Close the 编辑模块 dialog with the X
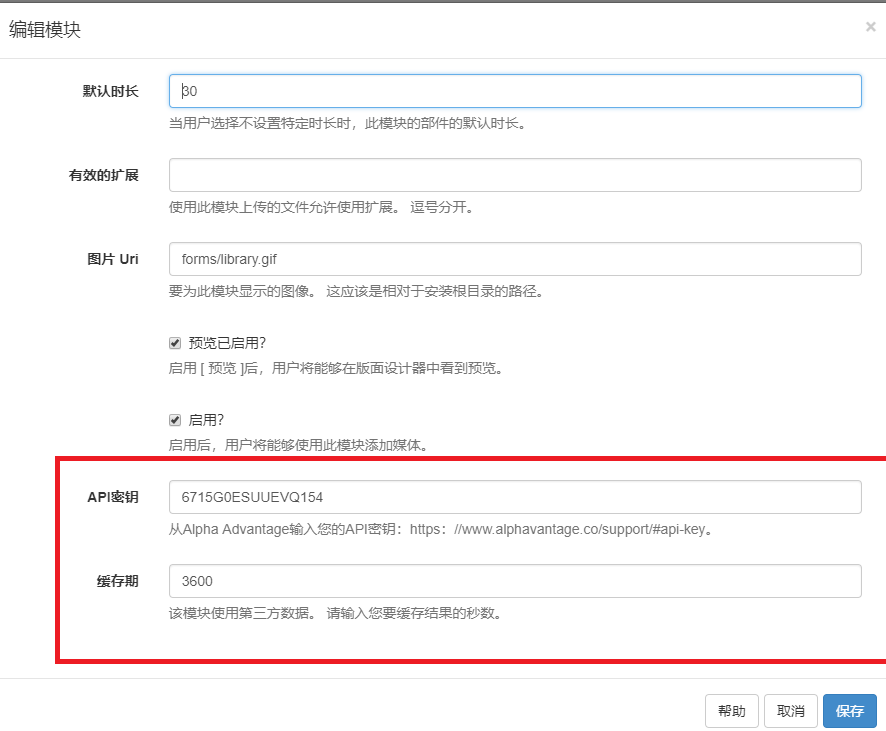This screenshot has width=886, height=731. [870, 27]
